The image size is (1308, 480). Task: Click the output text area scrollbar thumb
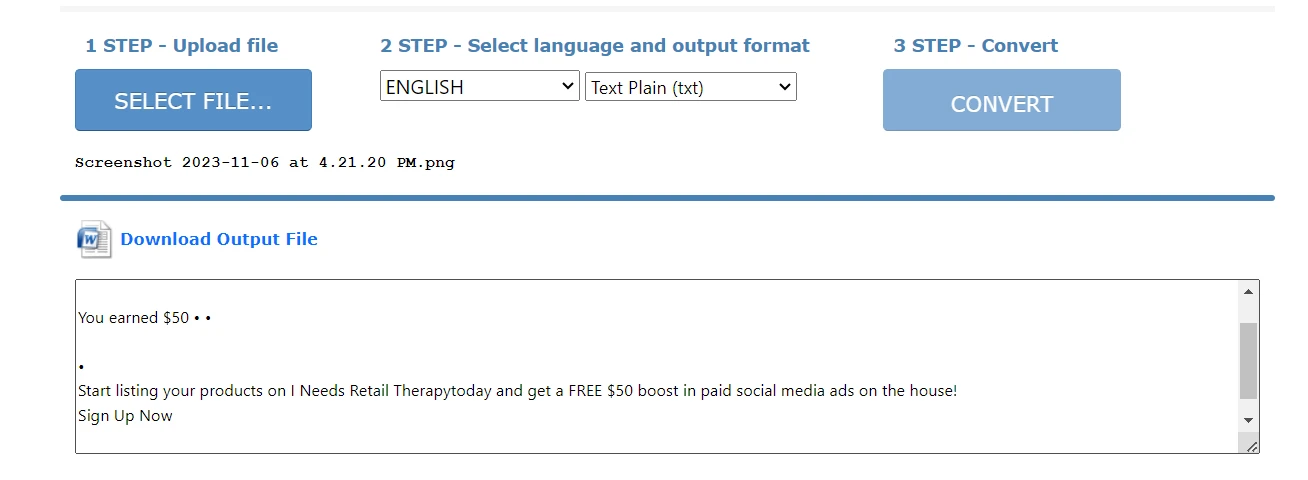[x=1248, y=360]
